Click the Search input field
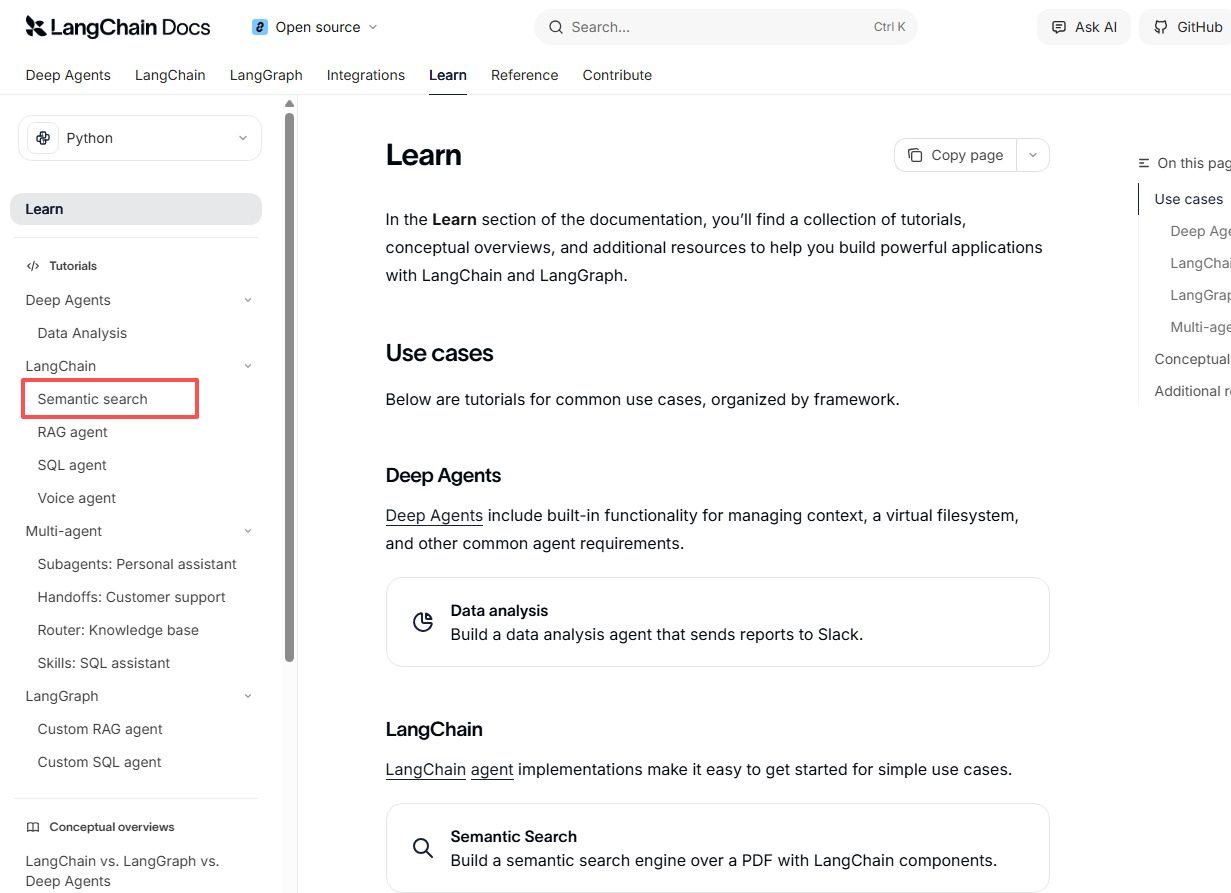Screen dimensions: 1231x893 (726, 27)
